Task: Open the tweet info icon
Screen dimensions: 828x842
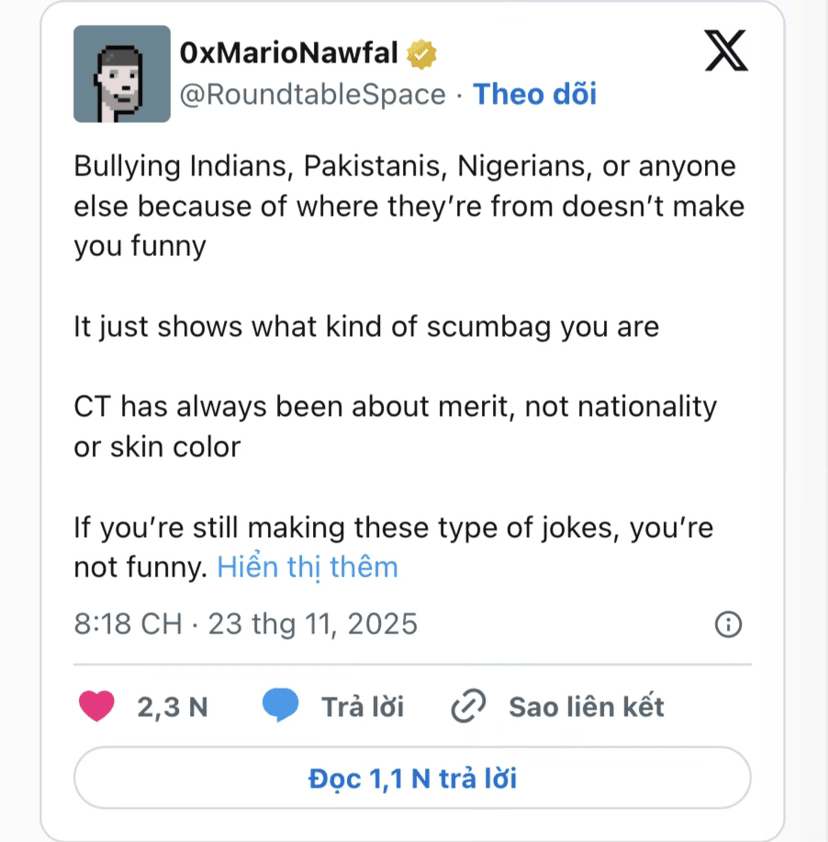Action: tap(728, 625)
